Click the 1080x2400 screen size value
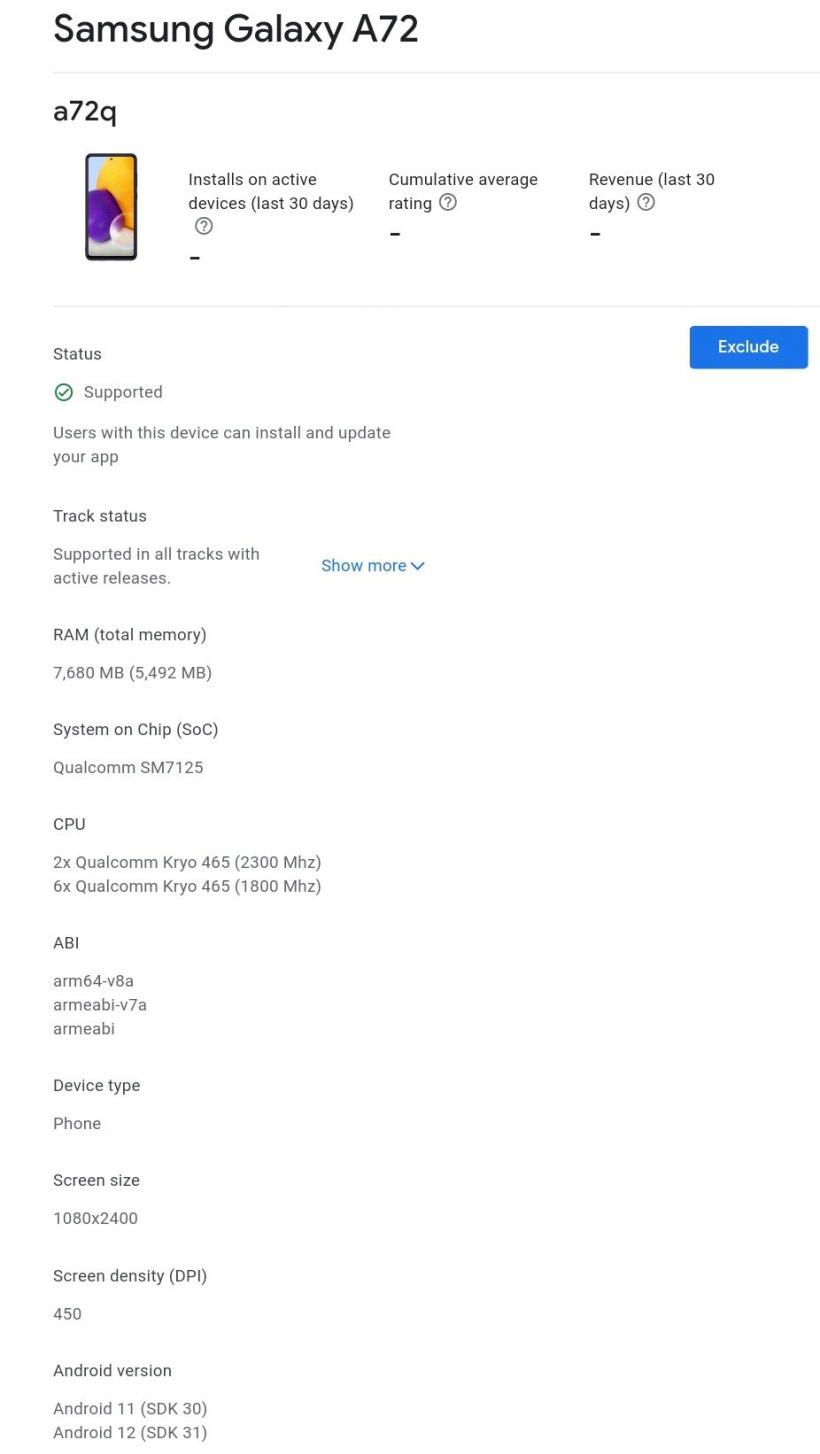This screenshot has height=1454, width=820. click(x=95, y=1218)
